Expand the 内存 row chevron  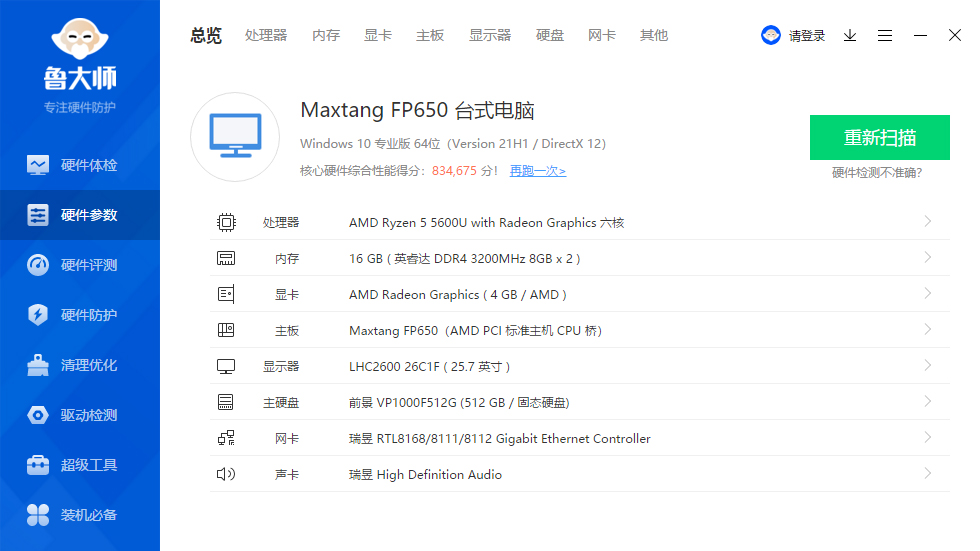coord(928,257)
